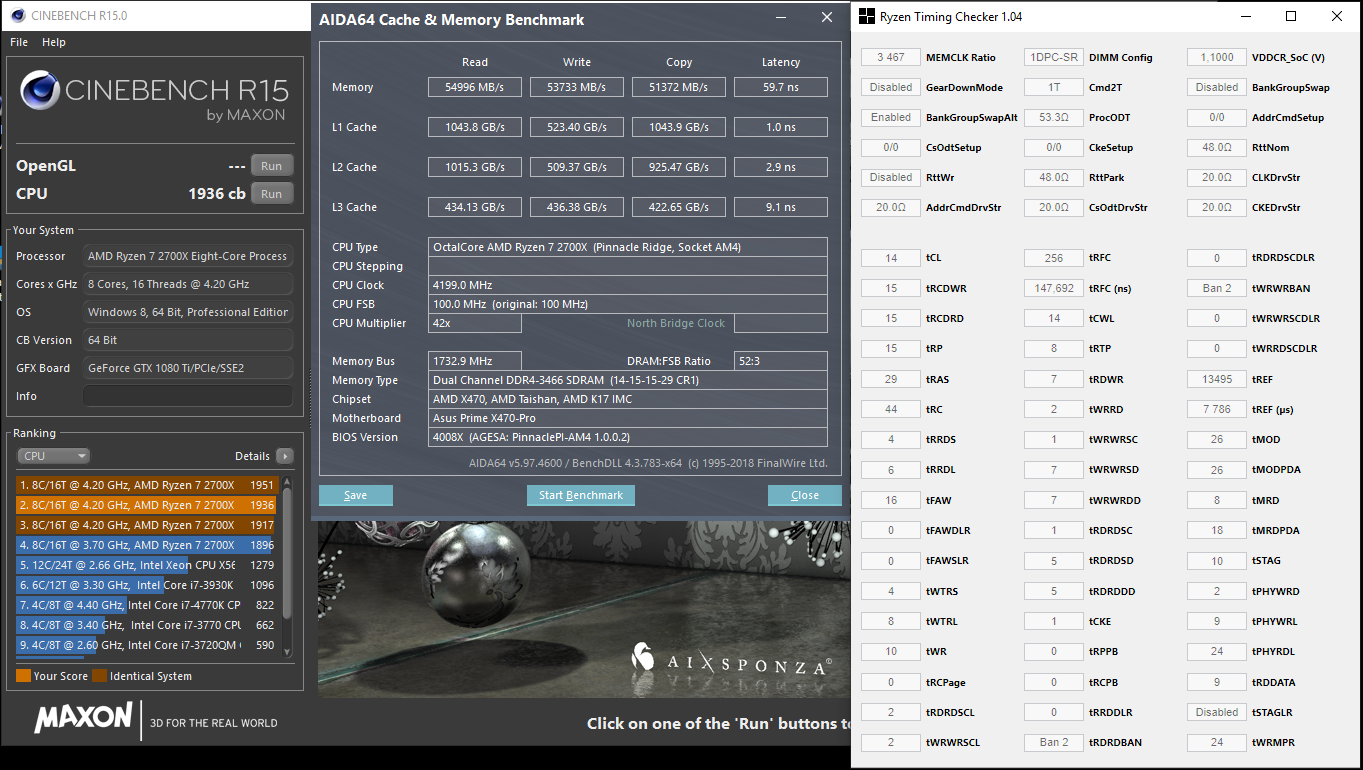The image size is (1363, 770).
Task: Click the Details arrow button in Ranking
Action: point(285,456)
